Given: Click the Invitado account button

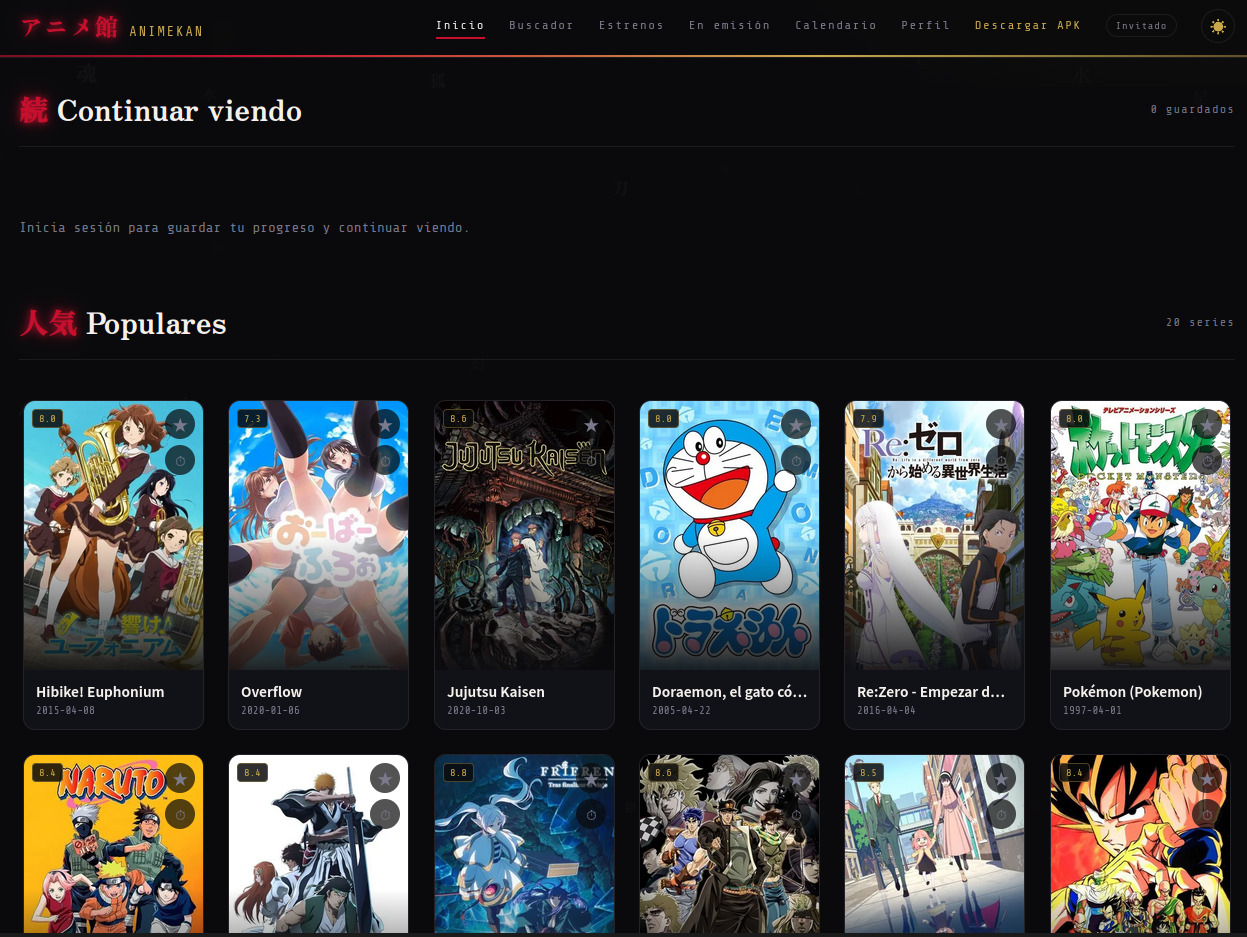Looking at the screenshot, I should (x=1141, y=26).
